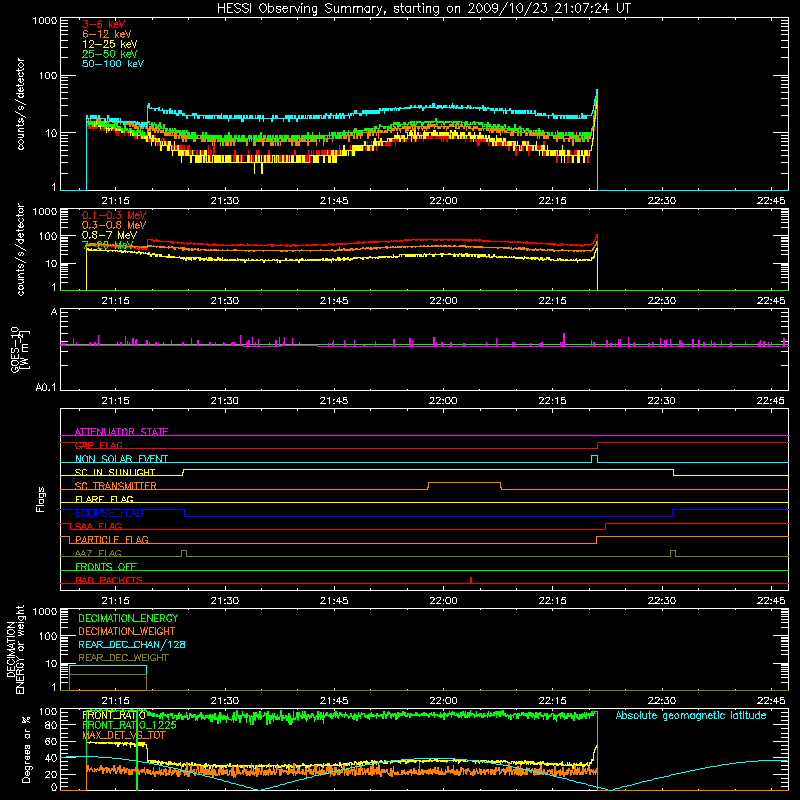Click the Flags panel axis title

coord(41,499)
